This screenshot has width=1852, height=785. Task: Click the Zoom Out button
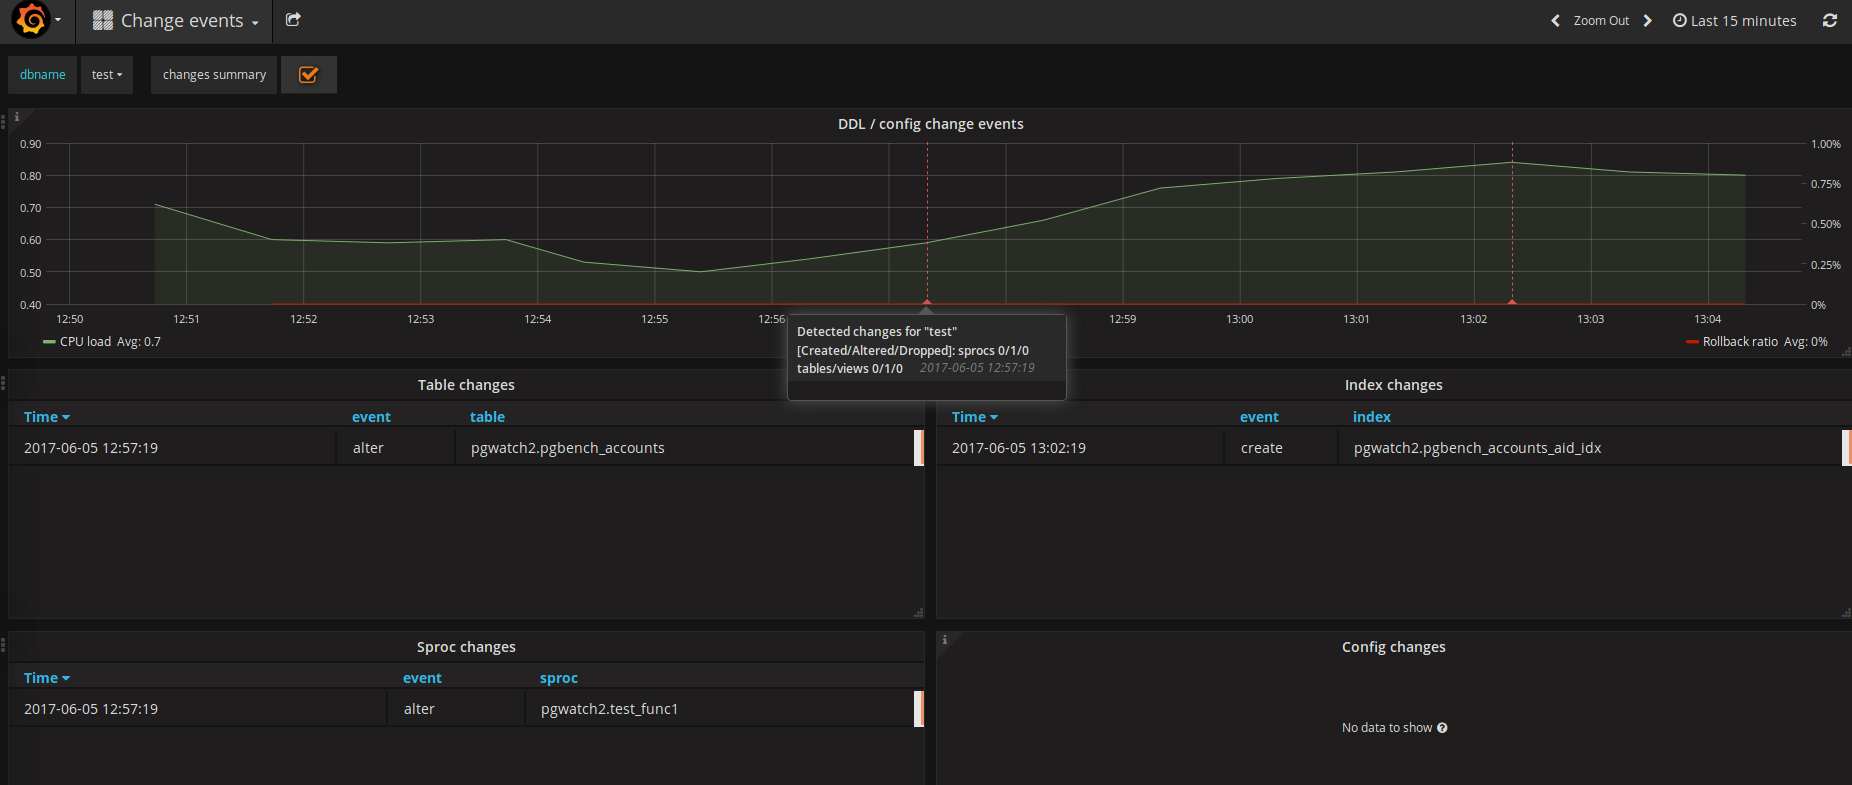(1601, 21)
